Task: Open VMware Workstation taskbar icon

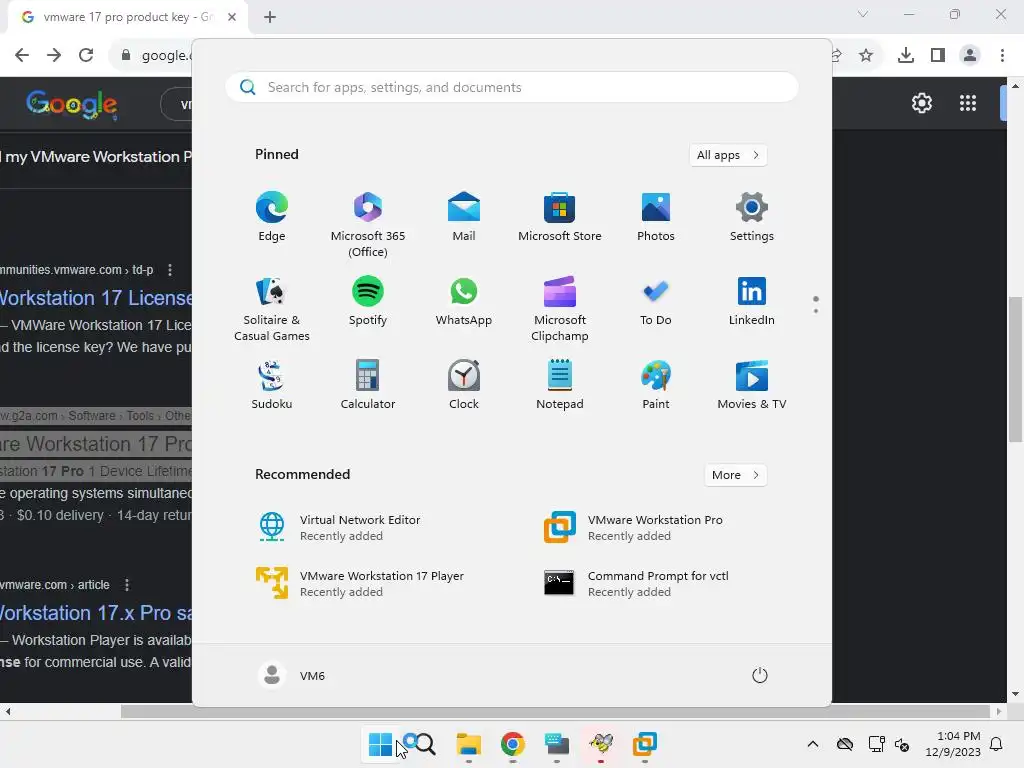Action: tap(645, 744)
